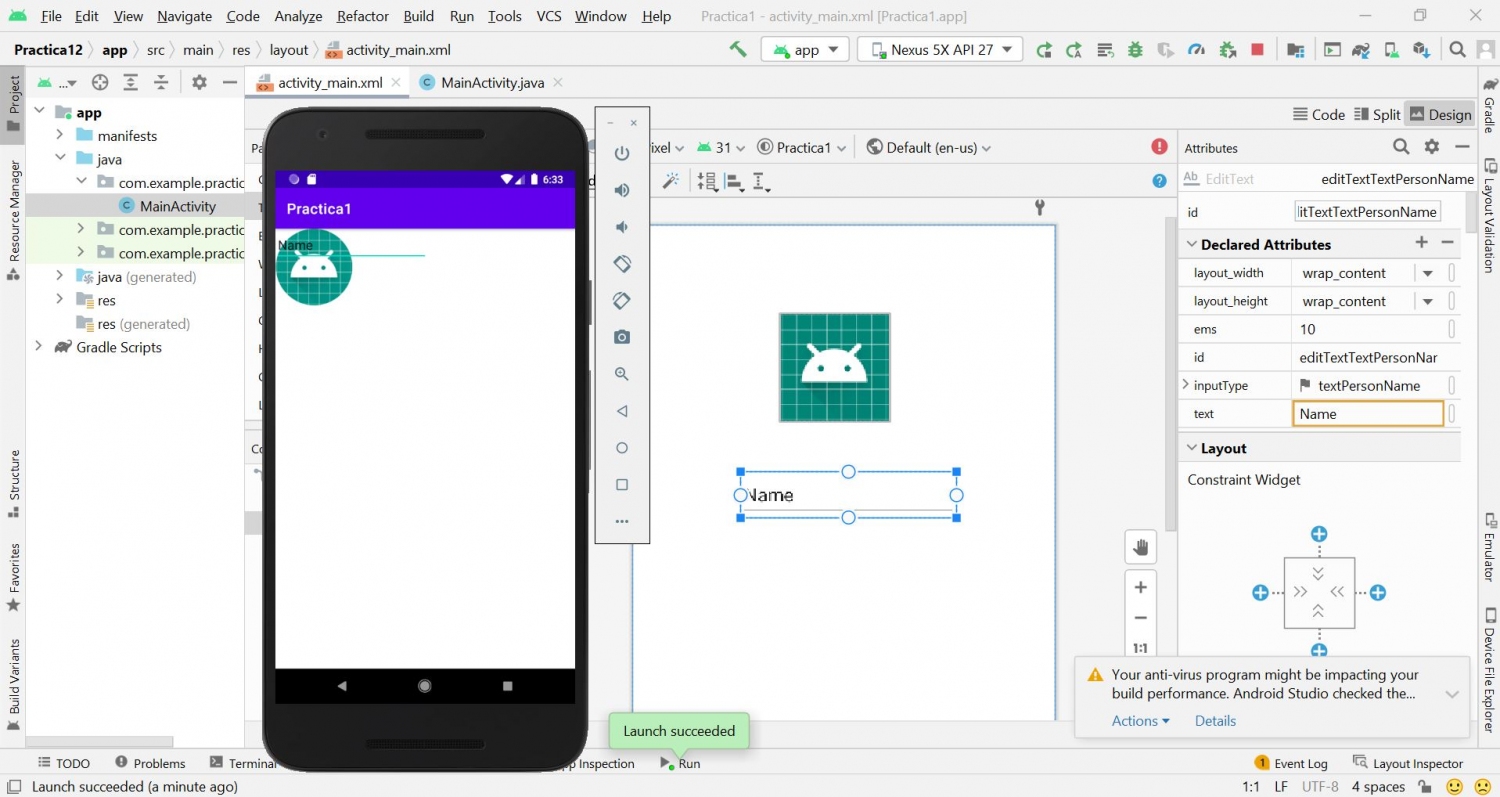Open the layout_height value dropdown arrow
The height and width of the screenshot is (797, 1500).
[1428, 301]
